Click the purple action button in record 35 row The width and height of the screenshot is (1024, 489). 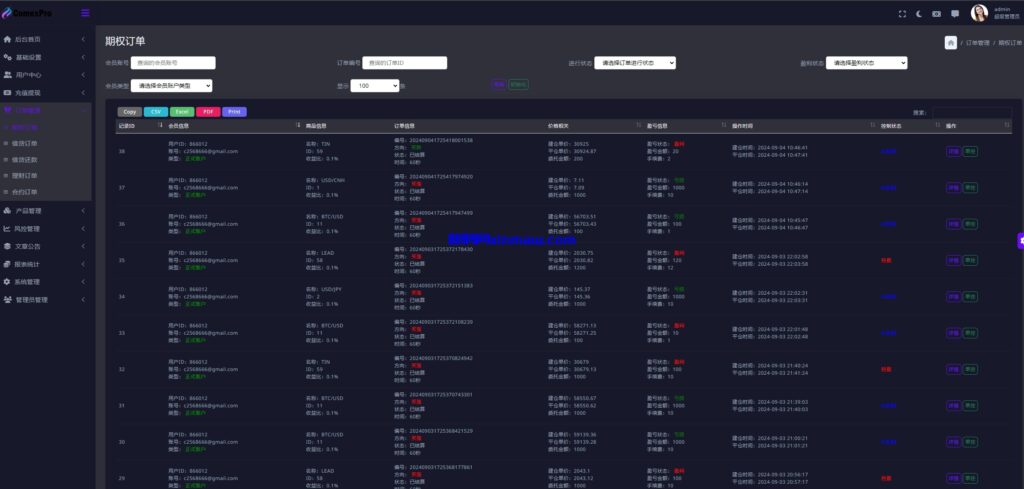point(953,260)
